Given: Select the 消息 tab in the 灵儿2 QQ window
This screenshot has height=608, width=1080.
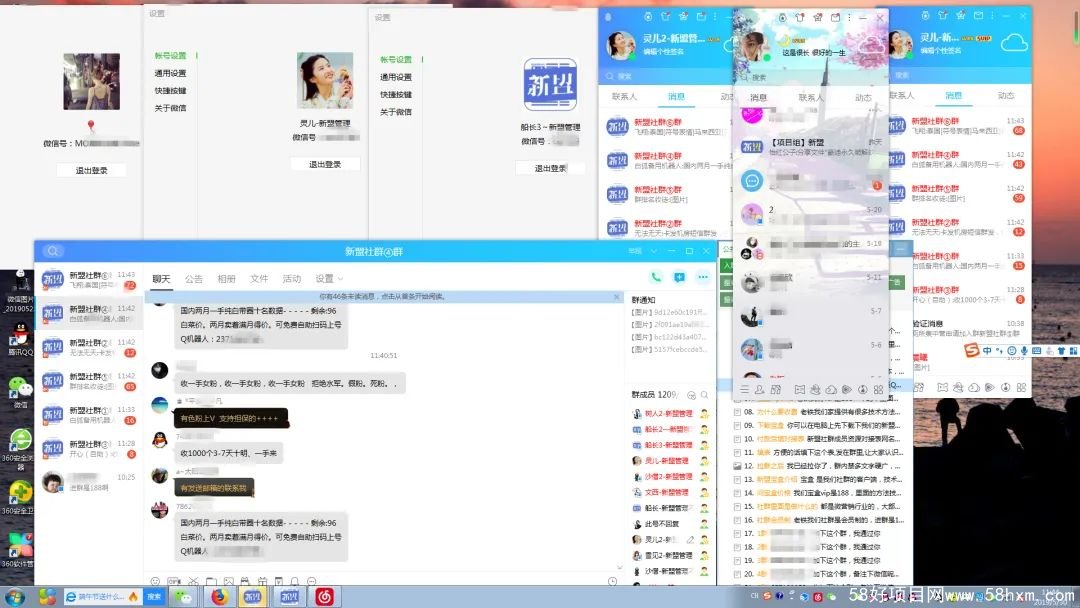Looking at the screenshot, I should click(x=676, y=96).
